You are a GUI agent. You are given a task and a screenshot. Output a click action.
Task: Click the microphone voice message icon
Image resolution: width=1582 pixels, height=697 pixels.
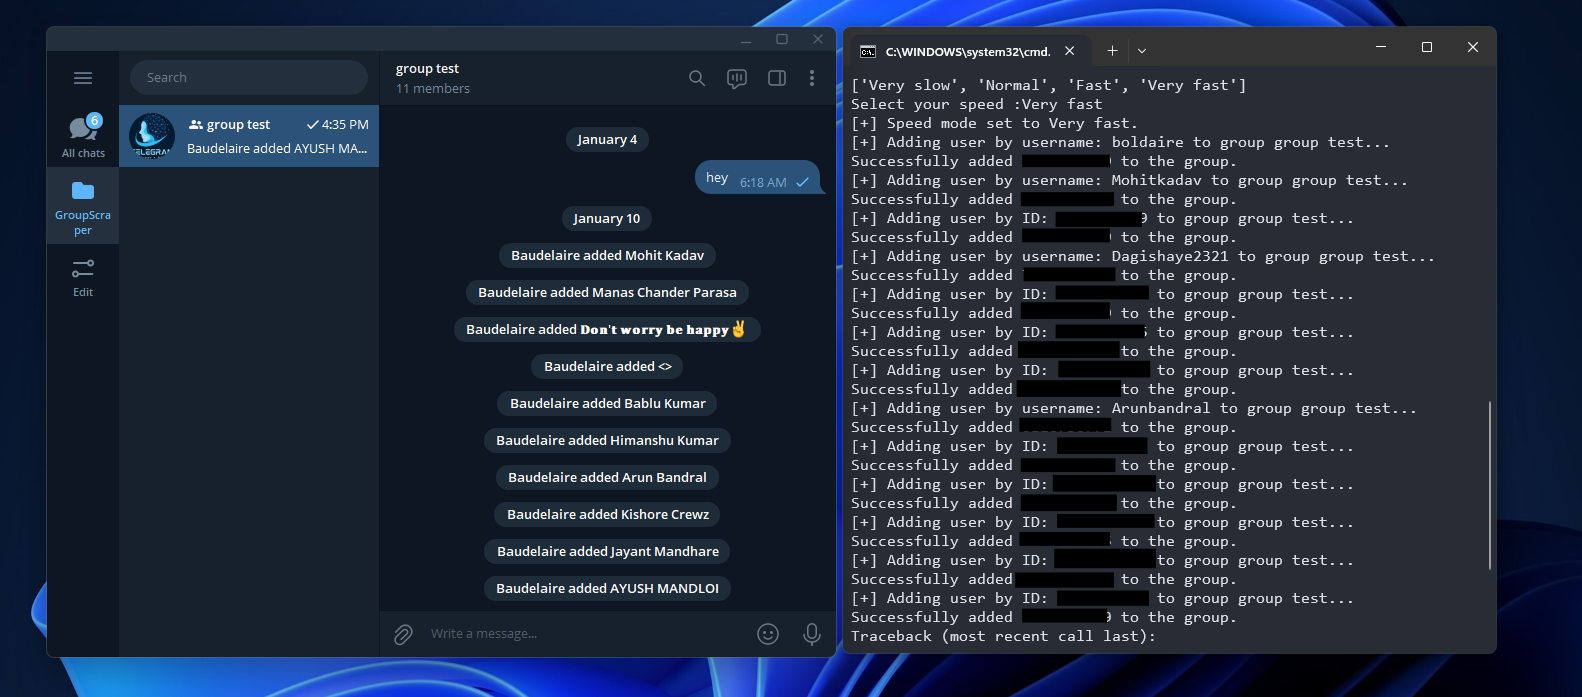tap(812, 634)
